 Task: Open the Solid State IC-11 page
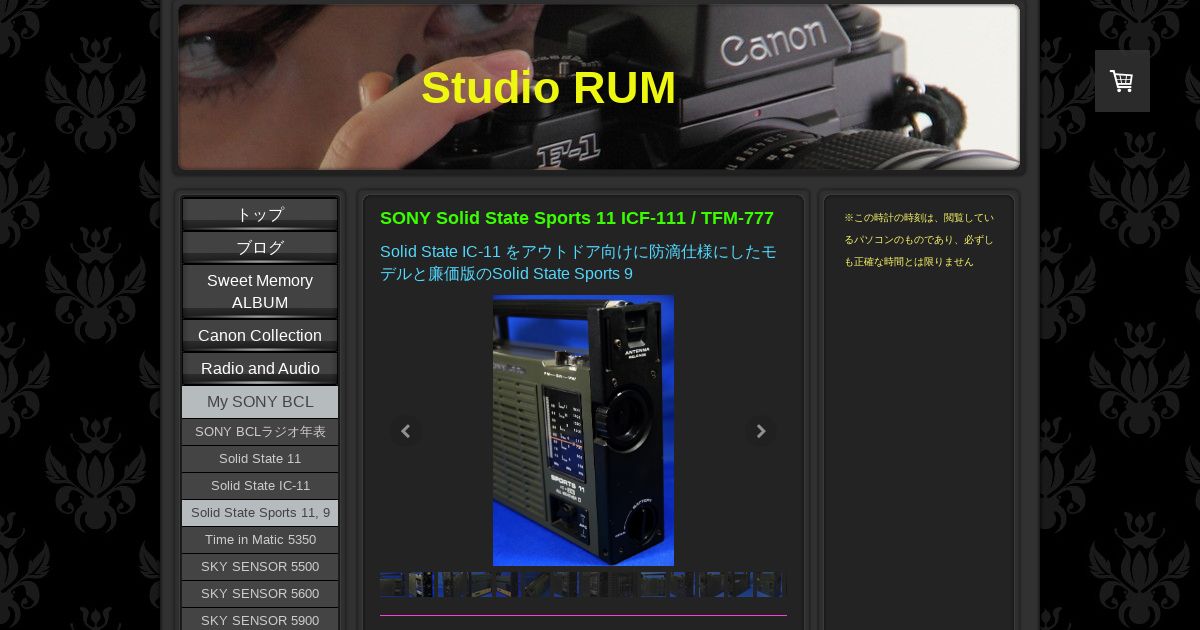point(260,486)
